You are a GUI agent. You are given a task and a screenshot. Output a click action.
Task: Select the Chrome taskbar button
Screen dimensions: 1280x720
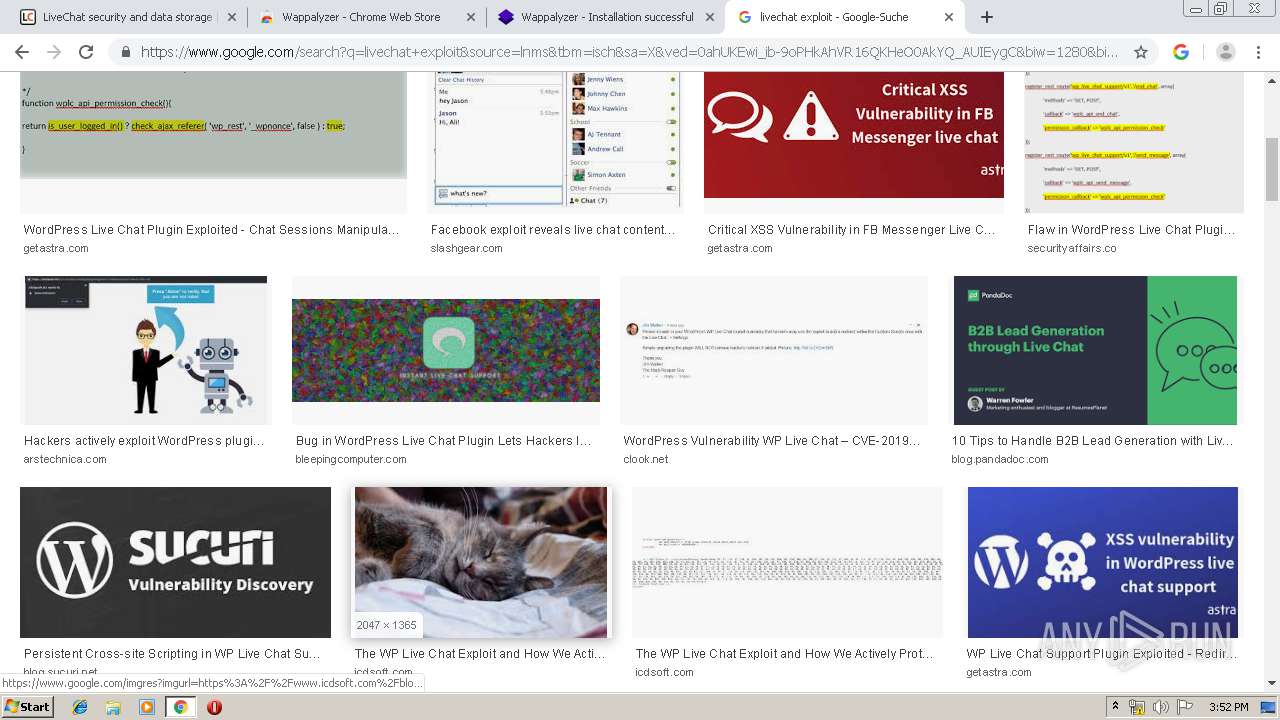180,706
